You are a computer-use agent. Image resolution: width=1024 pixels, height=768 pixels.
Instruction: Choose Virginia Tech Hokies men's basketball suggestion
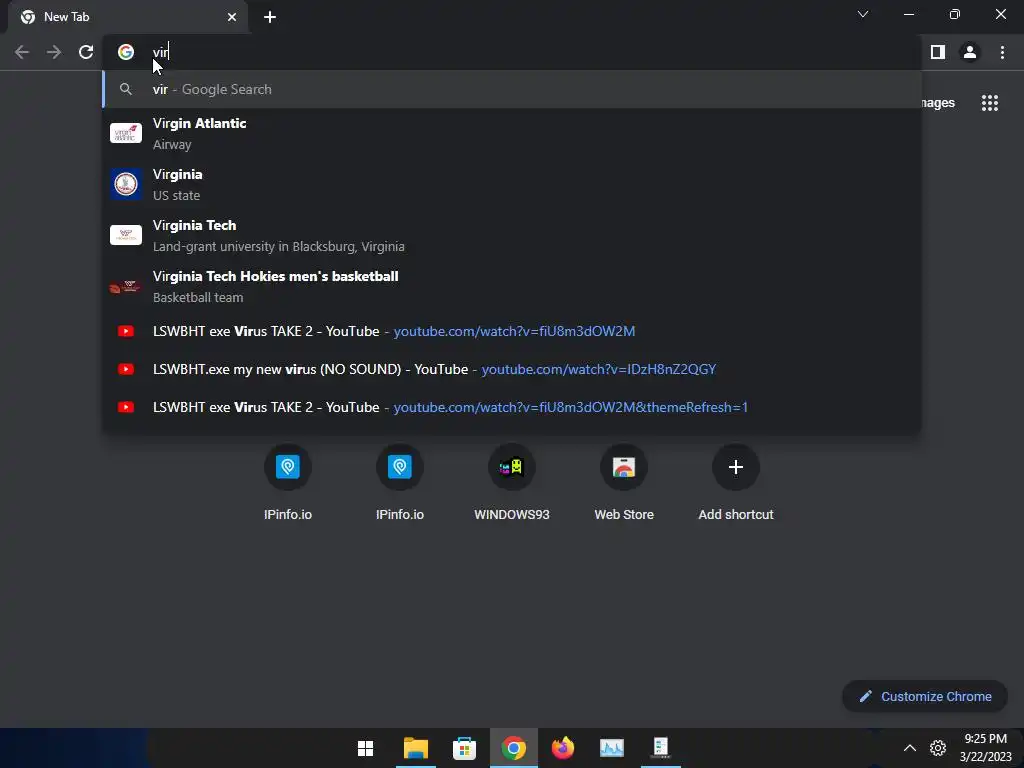click(513, 286)
